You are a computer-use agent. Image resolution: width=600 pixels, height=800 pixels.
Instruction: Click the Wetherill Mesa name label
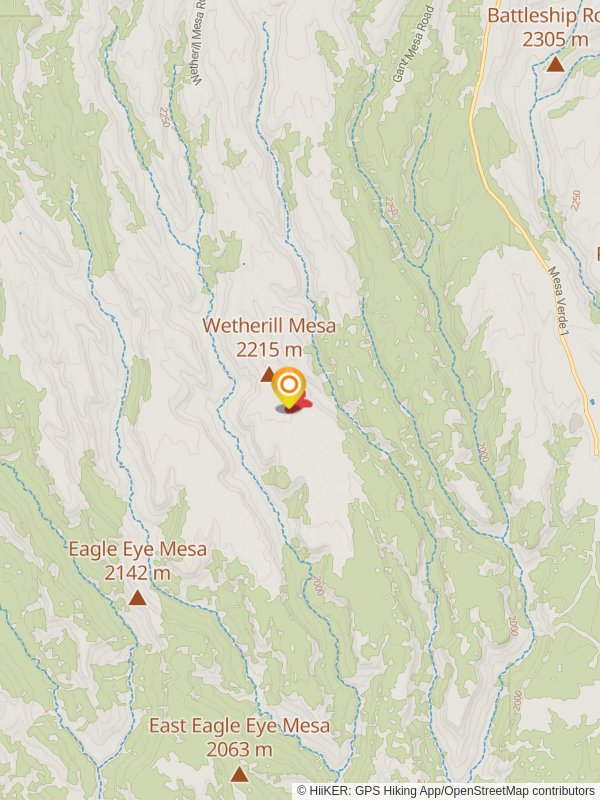tap(269, 326)
